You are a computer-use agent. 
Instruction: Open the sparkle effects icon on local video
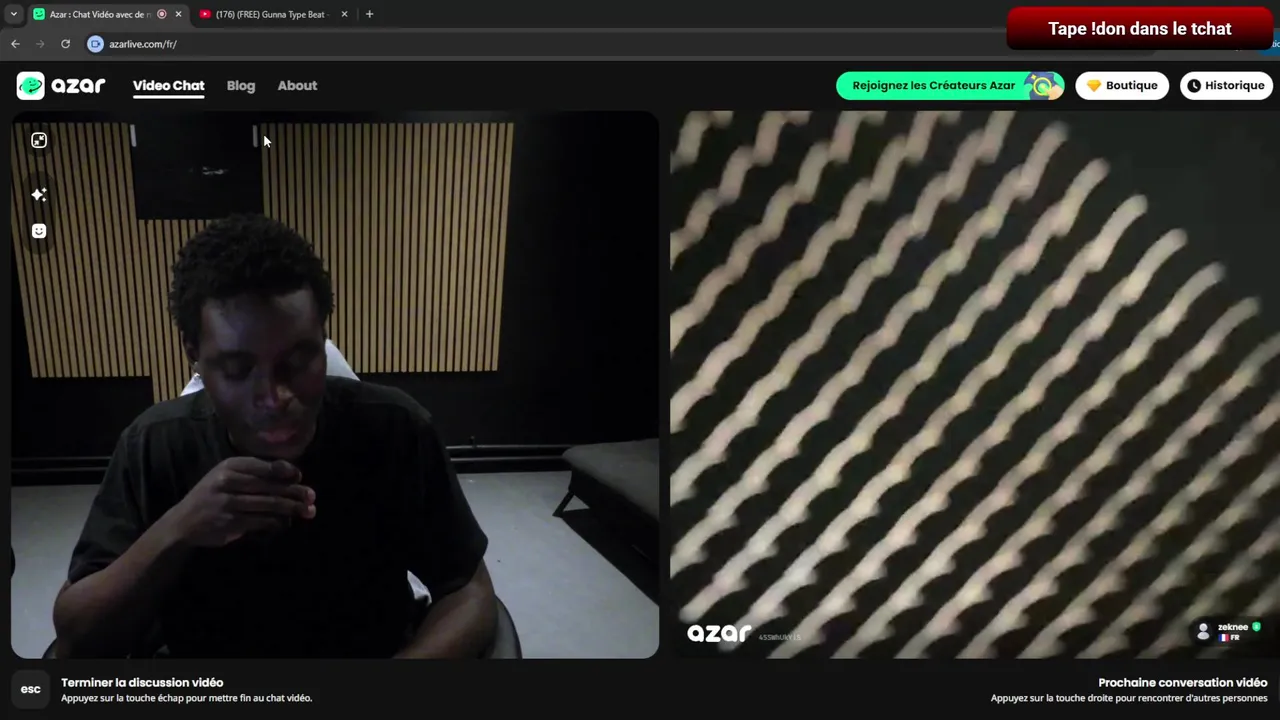[39, 195]
